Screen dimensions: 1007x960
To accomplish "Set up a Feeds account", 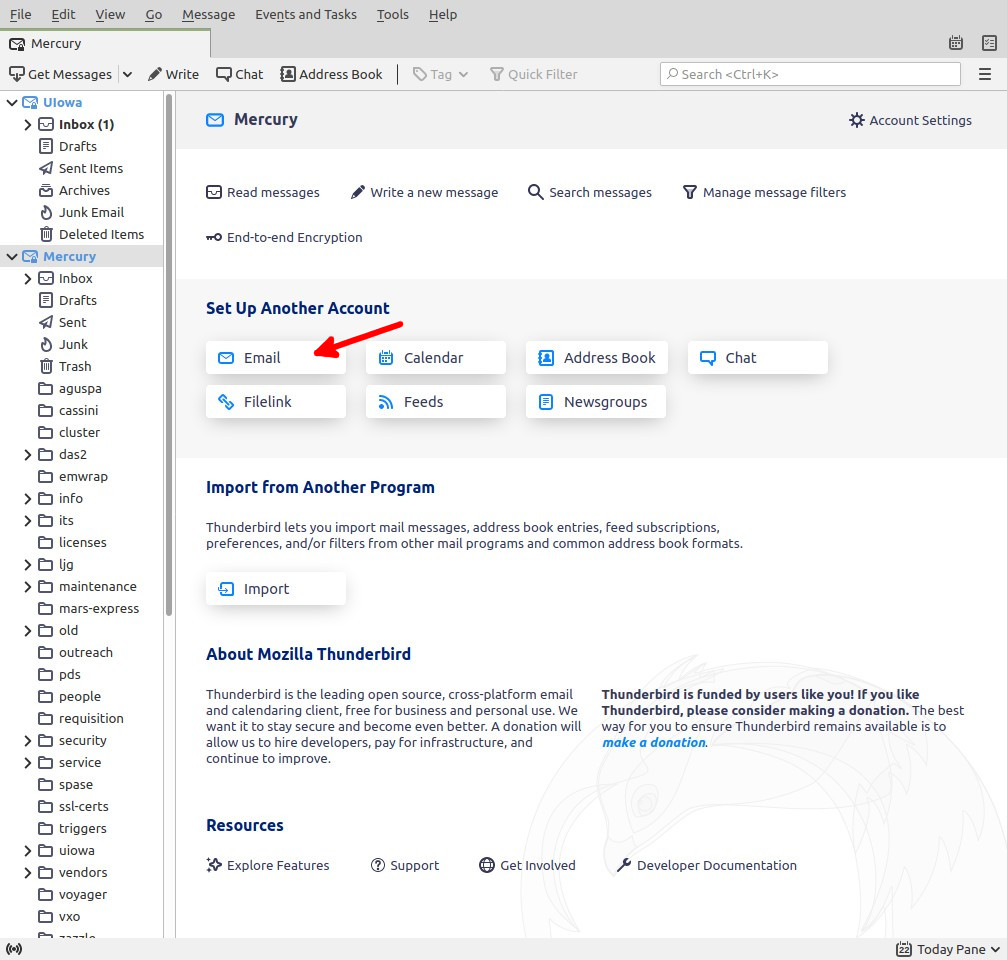I will (x=435, y=402).
